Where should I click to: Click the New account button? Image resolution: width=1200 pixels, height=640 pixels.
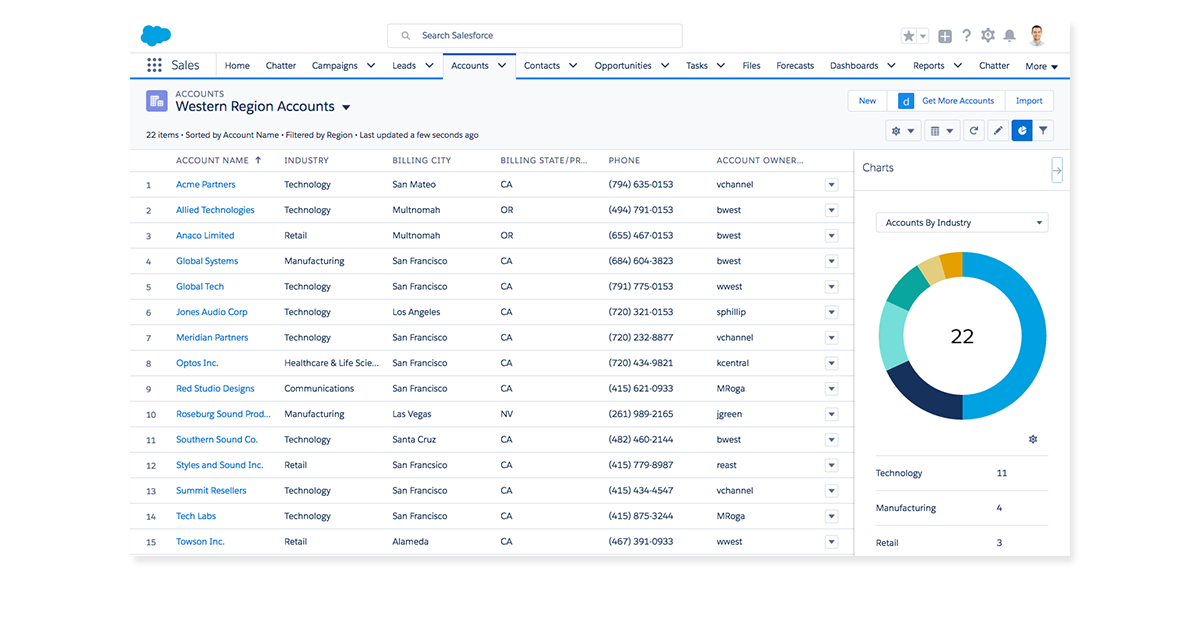tap(867, 101)
